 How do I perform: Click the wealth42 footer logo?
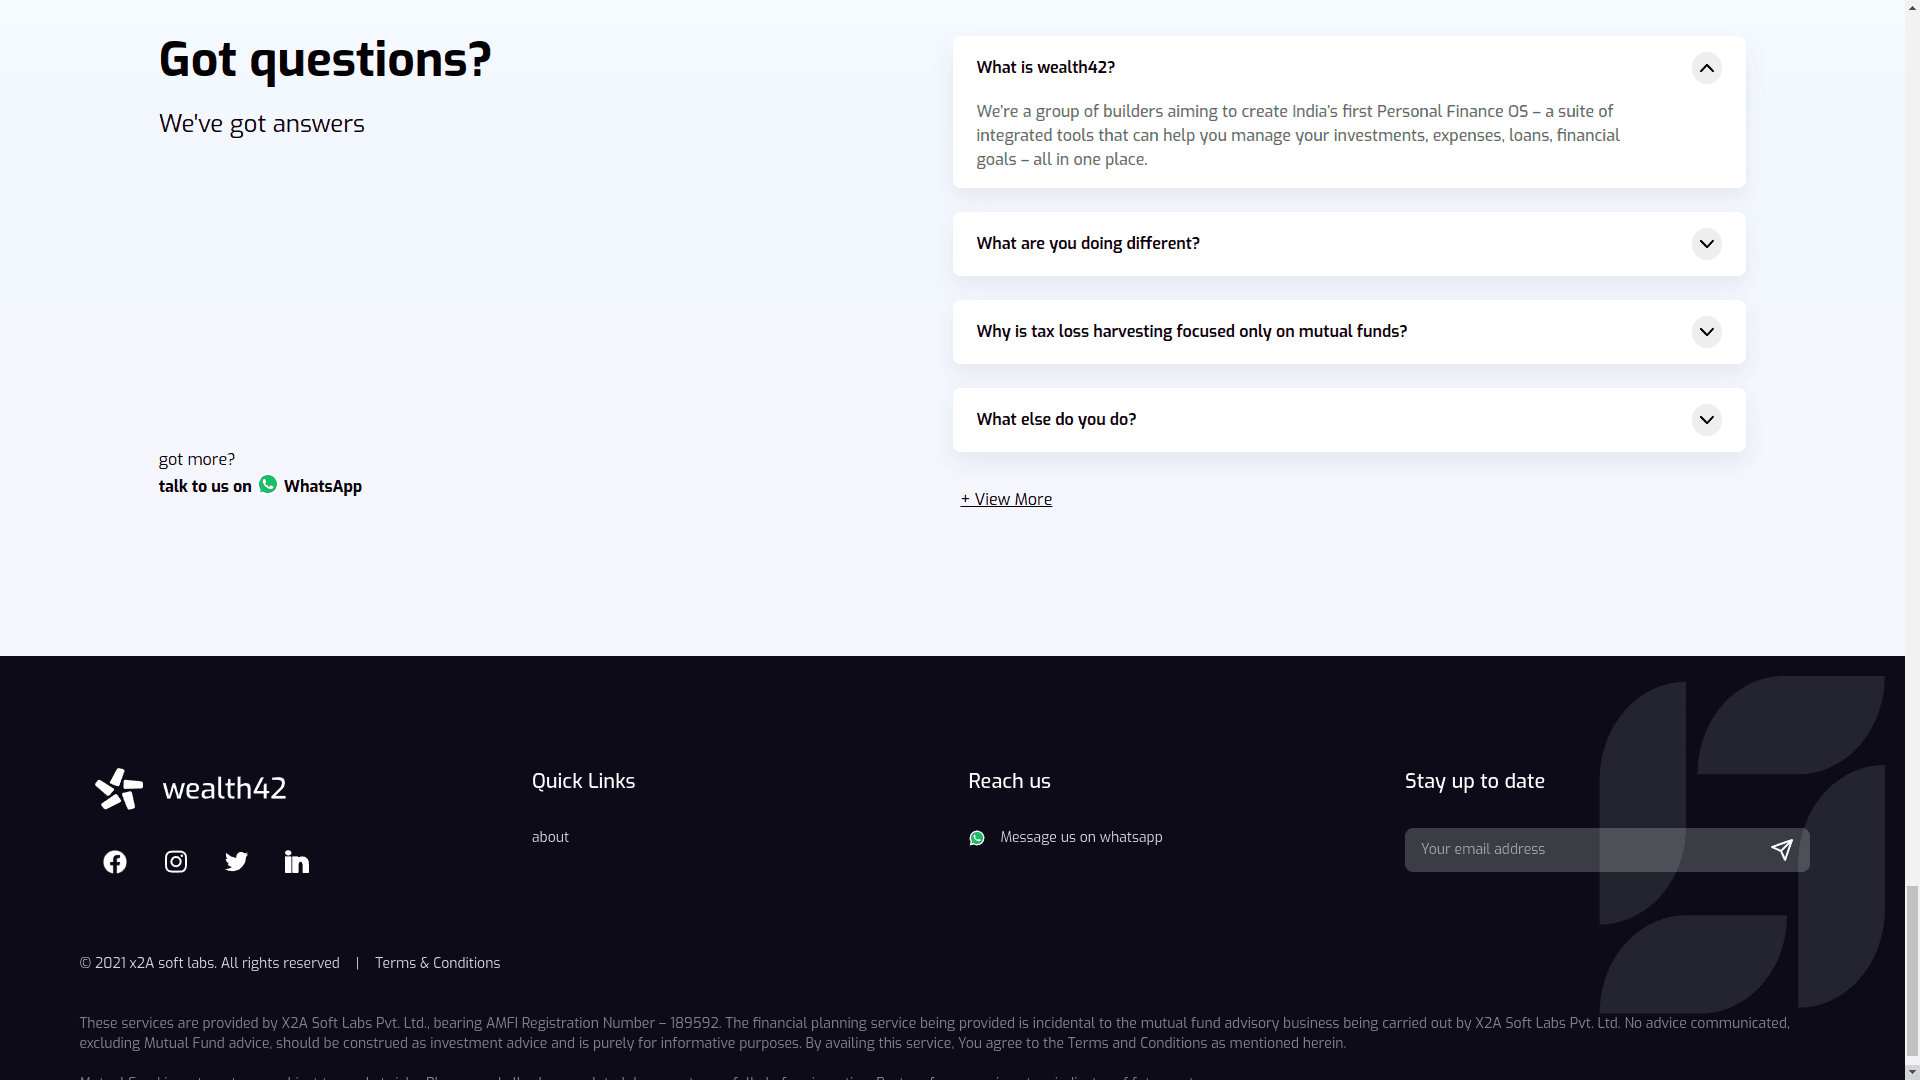(x=191, y=789)
